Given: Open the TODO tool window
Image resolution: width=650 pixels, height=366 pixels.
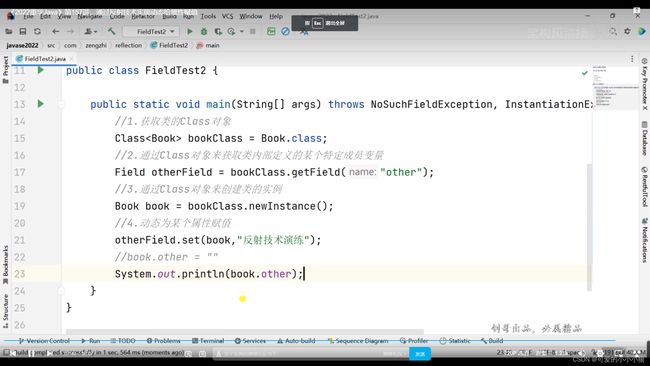Looking at the screenshot, I should pos(123,341).
